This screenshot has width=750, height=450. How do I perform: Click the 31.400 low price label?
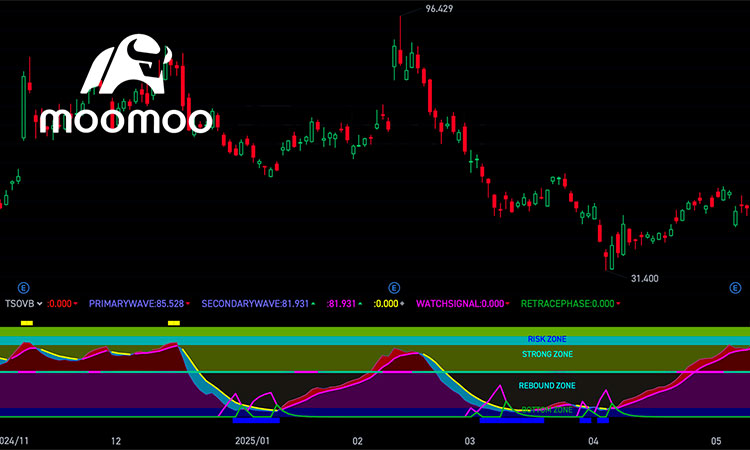point(644,278)
